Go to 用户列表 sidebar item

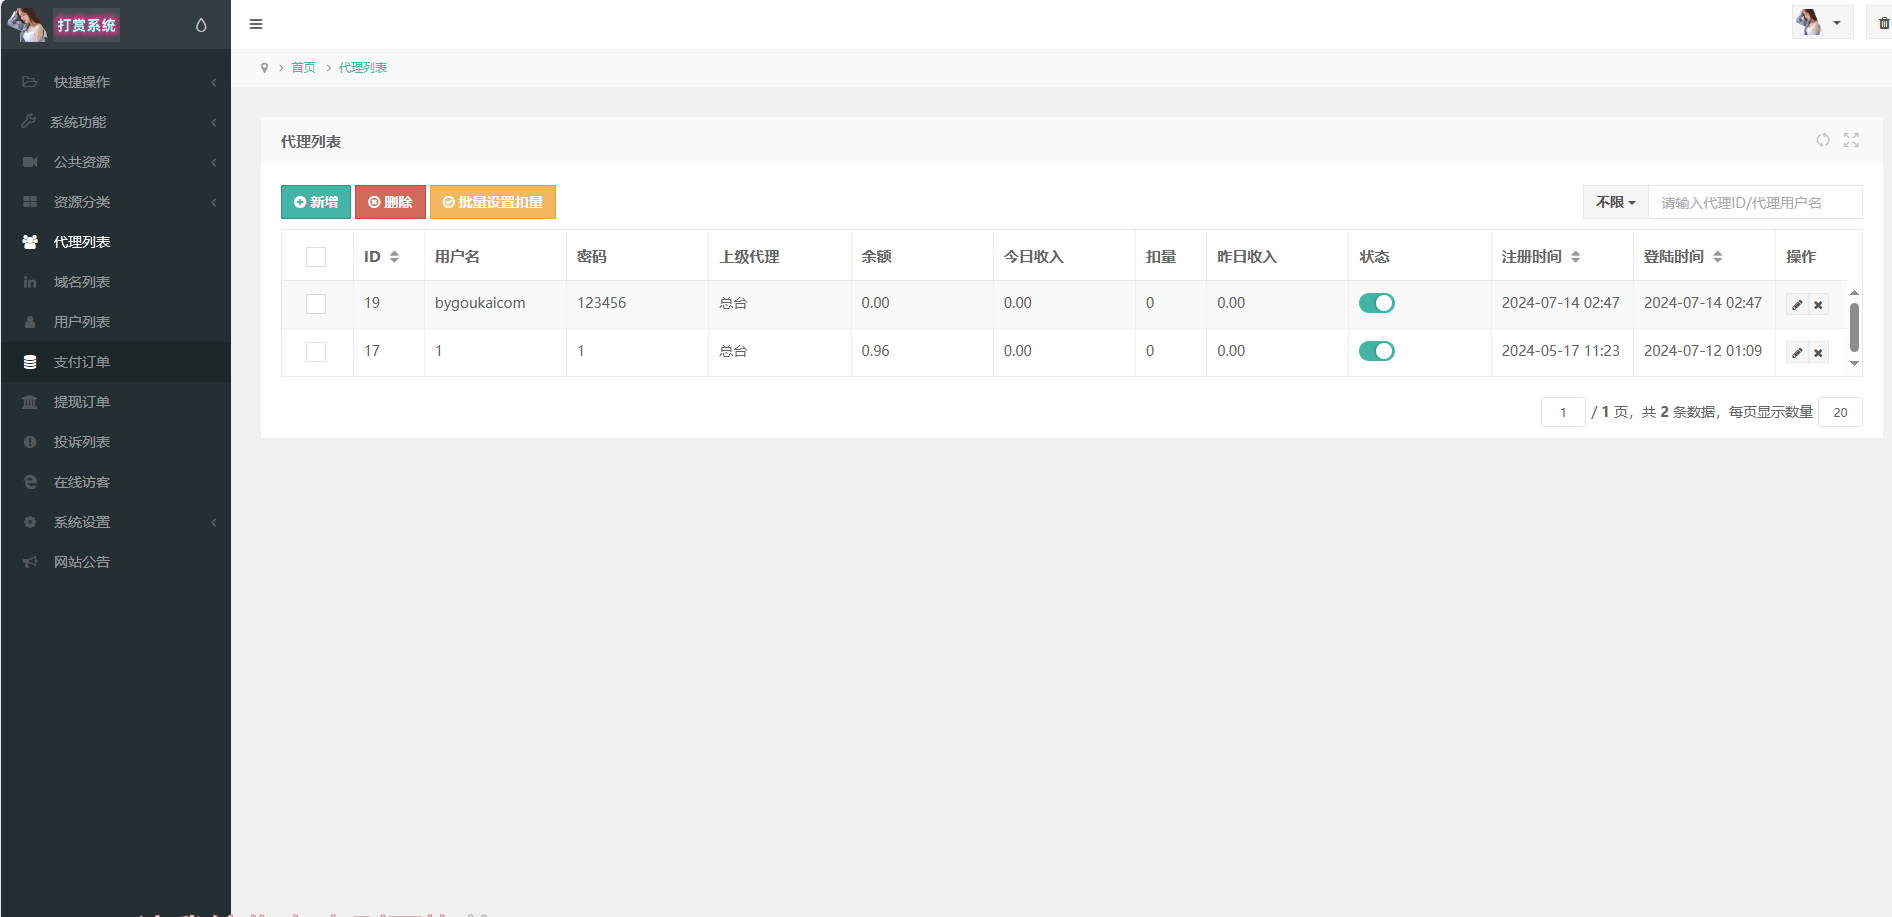click(x=82, y=322)
